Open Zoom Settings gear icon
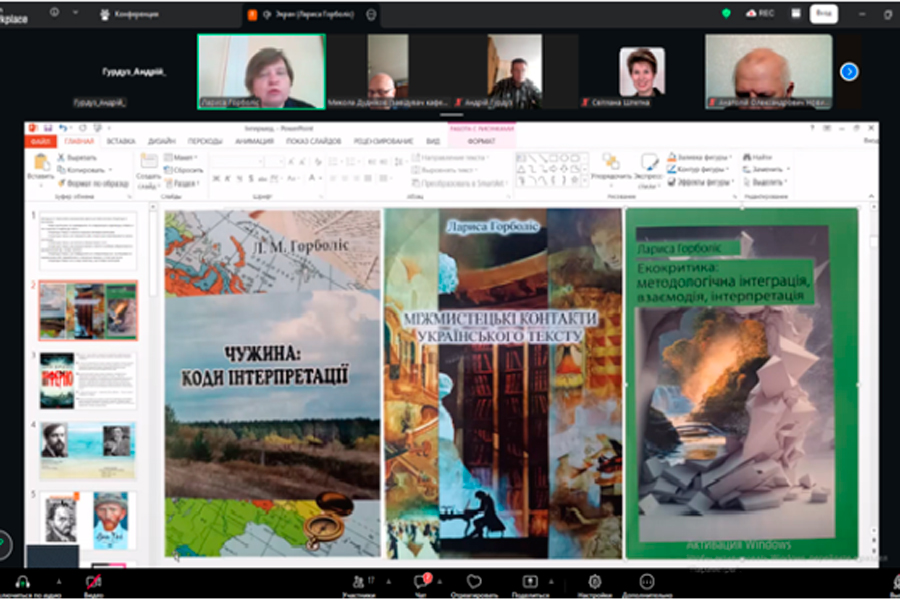The image size is (900, 600). click(595, 582)
